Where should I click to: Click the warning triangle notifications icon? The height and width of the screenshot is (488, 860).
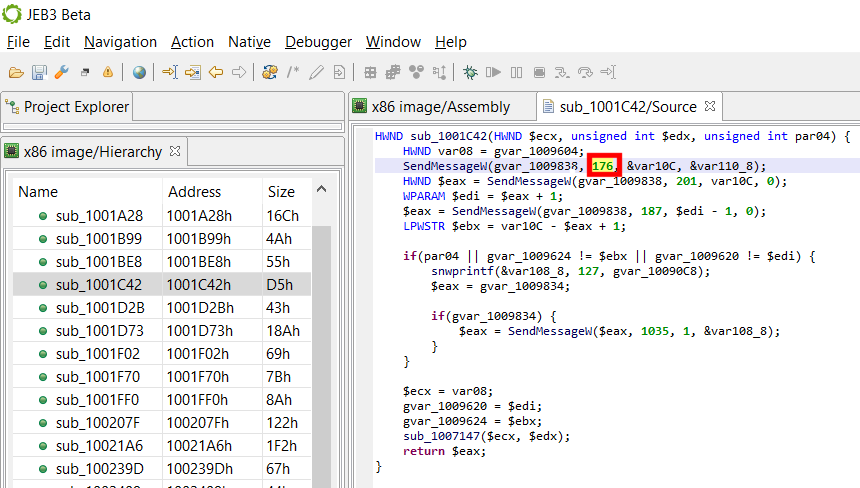[107, 72]
